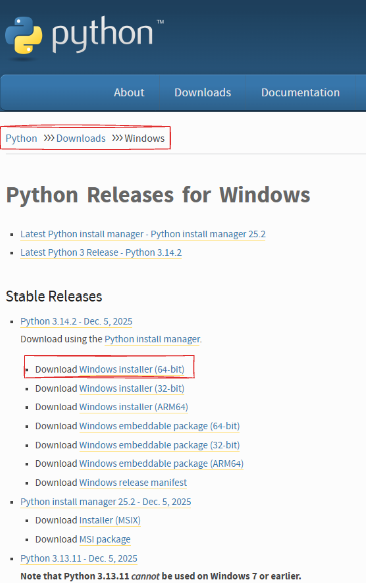This screenshot has width=366, height=588.
Task: Open Python 3.13.11 - Dec. 5, 2025 release
Action: [79, 558]
